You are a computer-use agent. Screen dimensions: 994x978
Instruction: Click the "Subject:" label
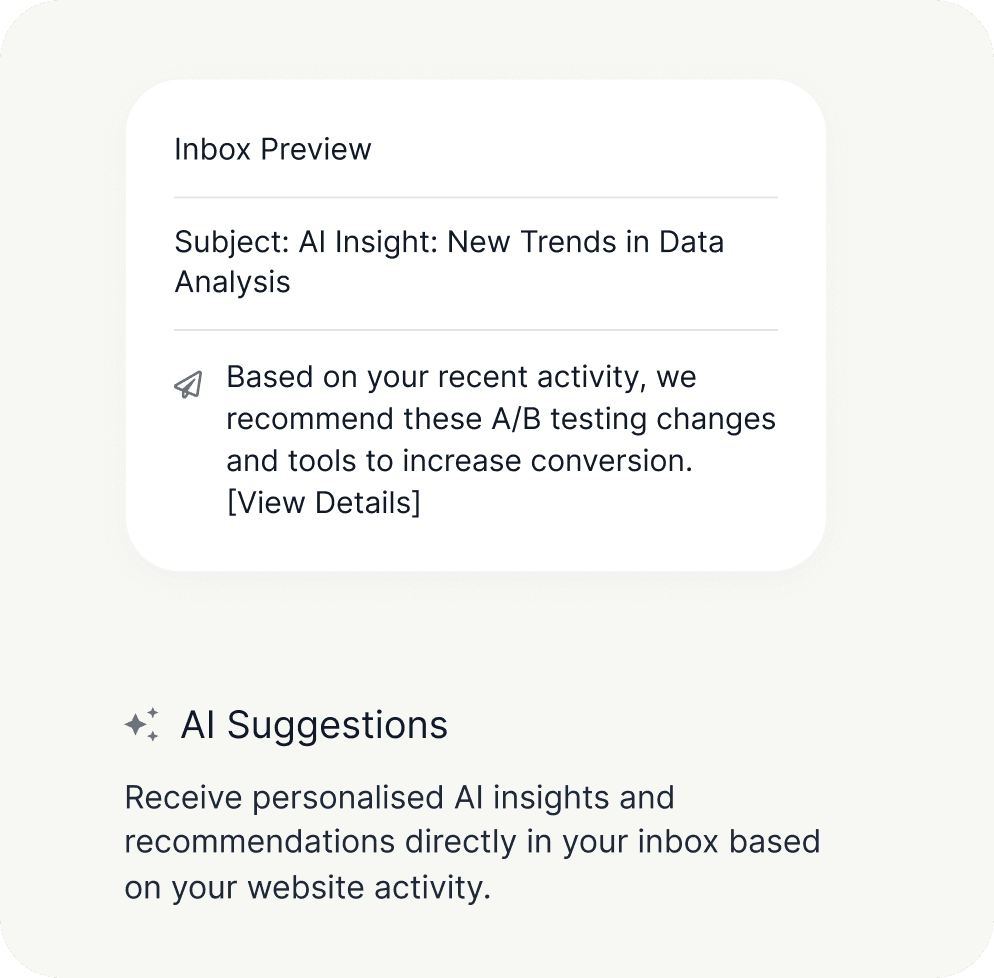tap(232, 242)
